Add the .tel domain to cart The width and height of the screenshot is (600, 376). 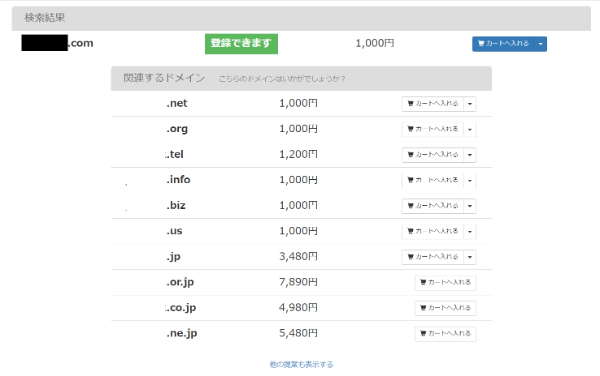click(x=433, y=155)
